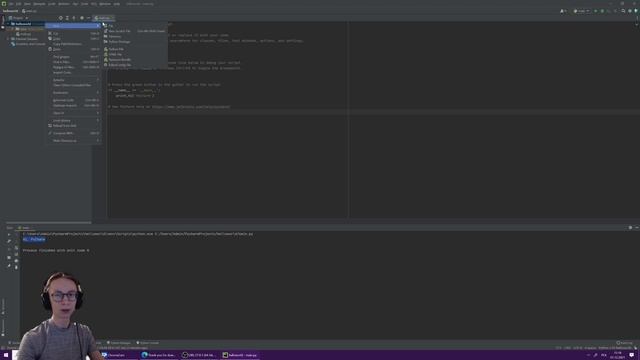Screen dimensions: 640x360
Task: Open the Edit menu in the menu bar
Action: point(18,4)
